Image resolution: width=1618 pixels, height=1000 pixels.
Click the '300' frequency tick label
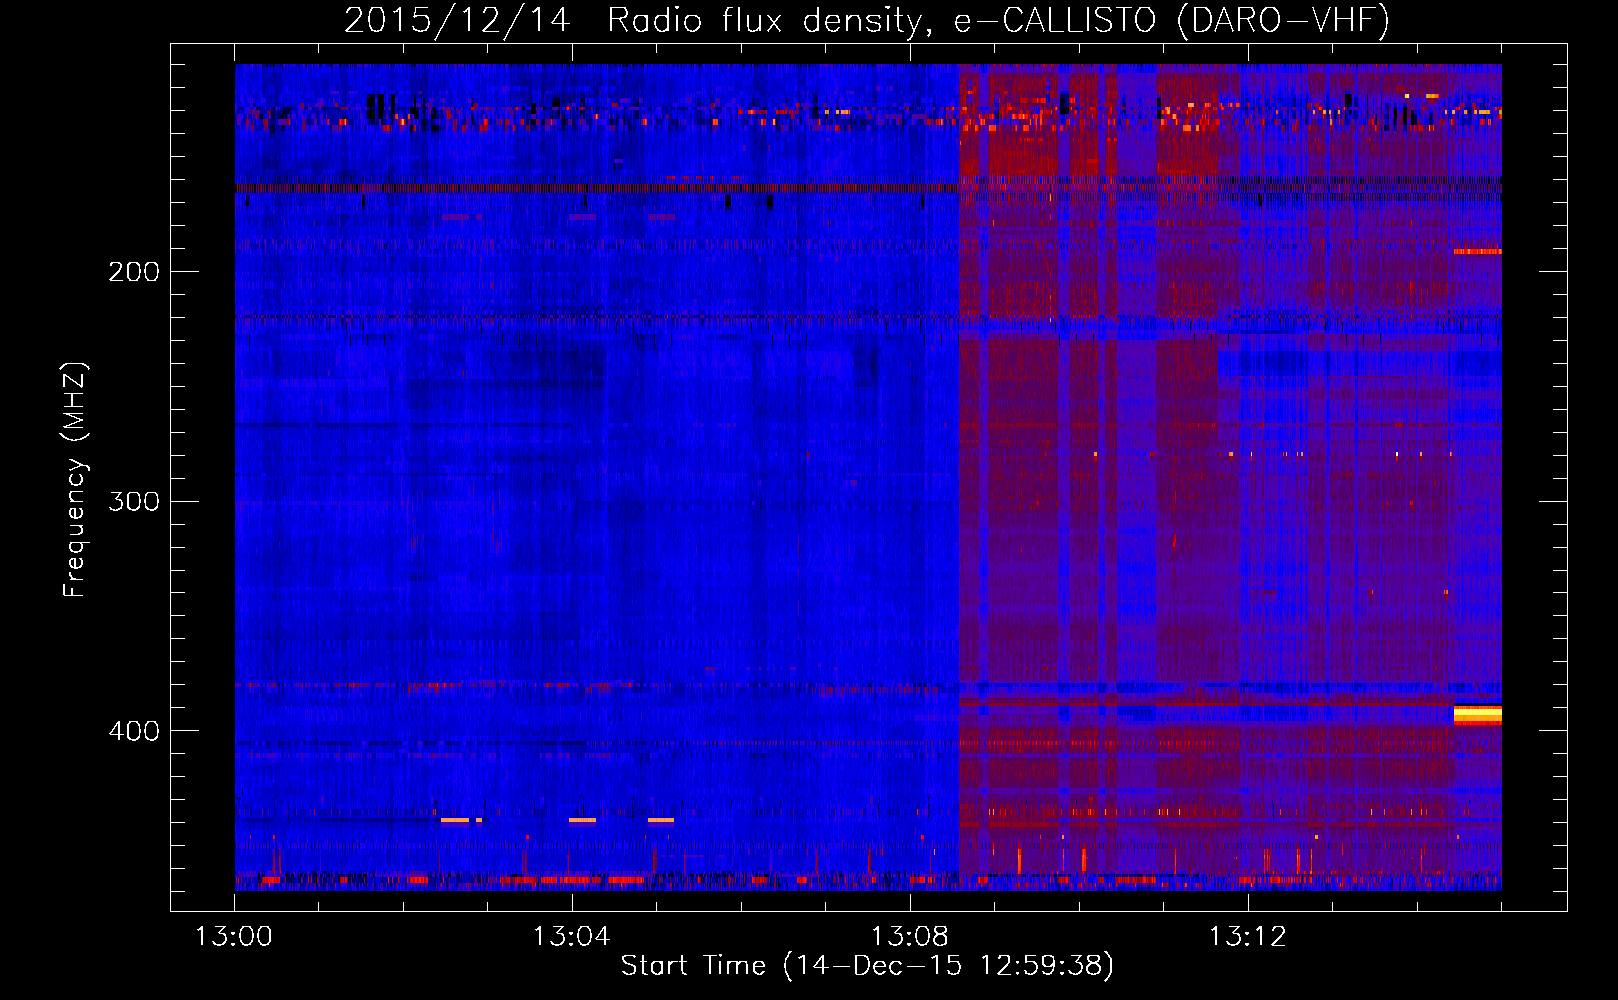click(134, 501)
